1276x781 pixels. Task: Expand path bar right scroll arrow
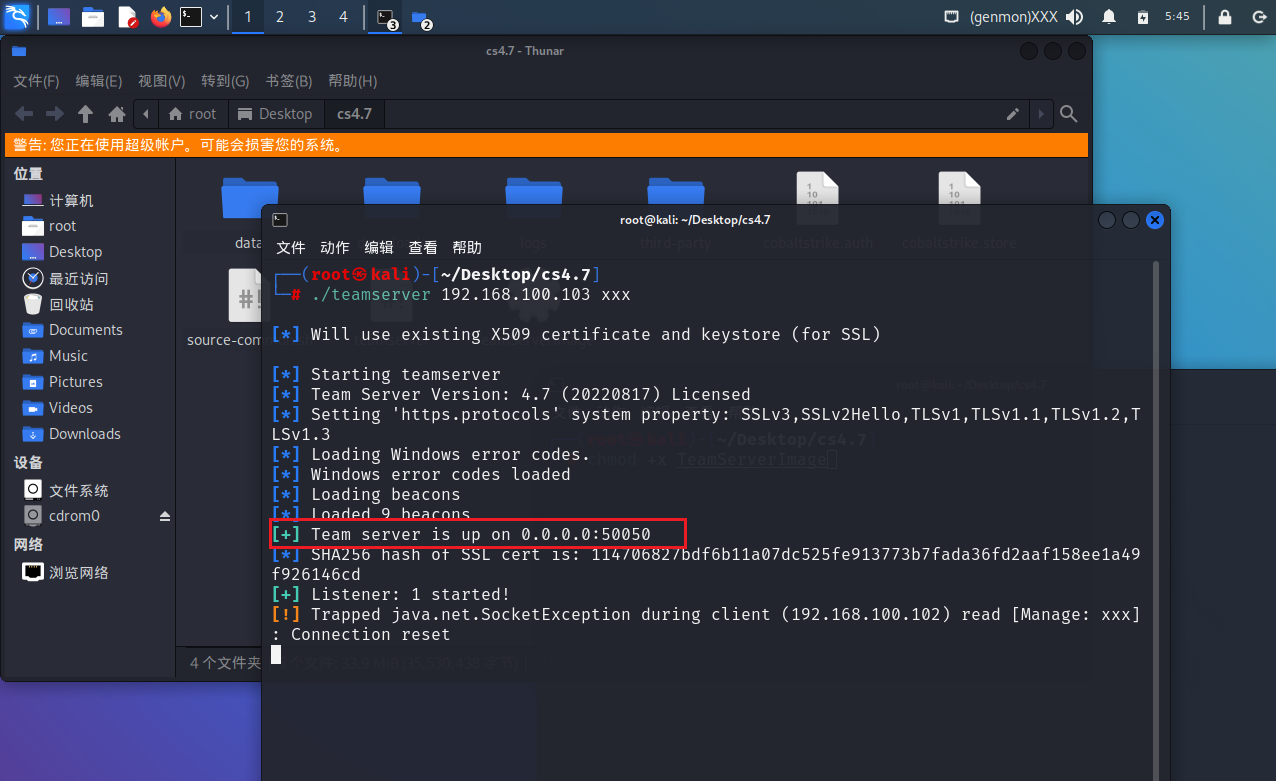tap(1041, 114)
